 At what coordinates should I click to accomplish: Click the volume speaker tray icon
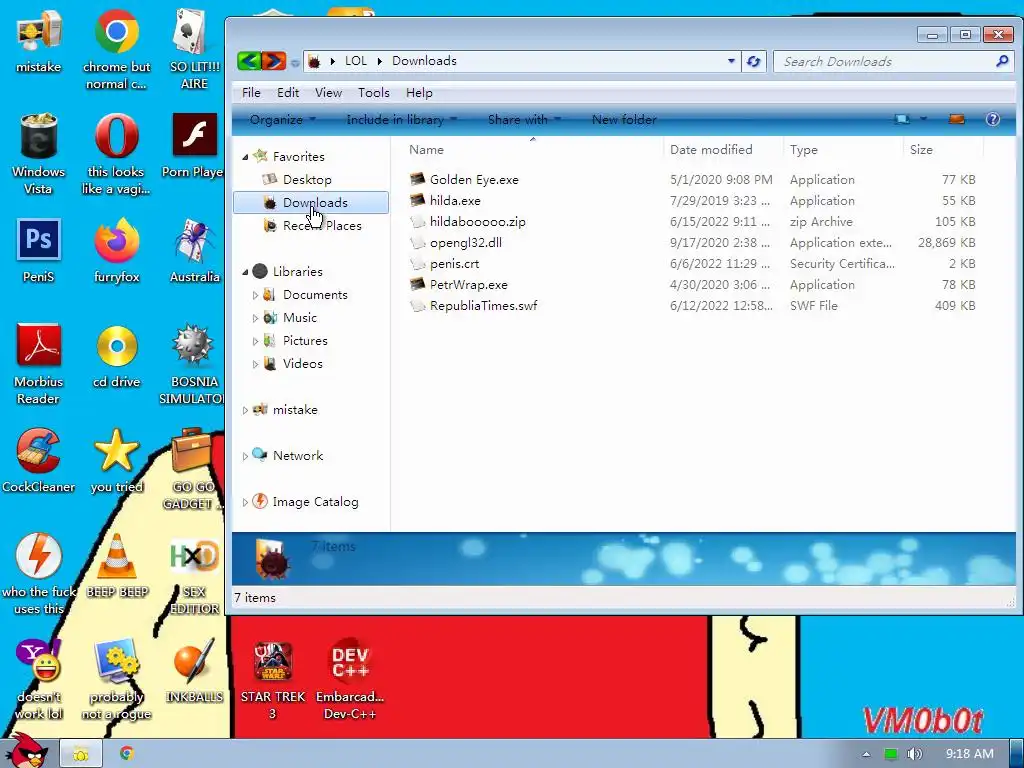click(x=914, y=754)
